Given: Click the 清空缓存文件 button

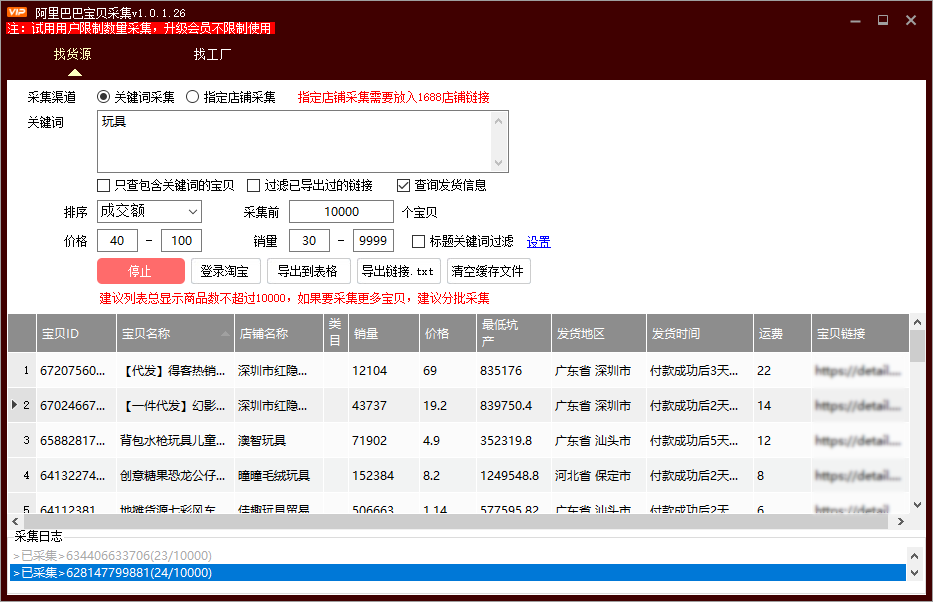Looking at the screenshot, I should point(489,271).
